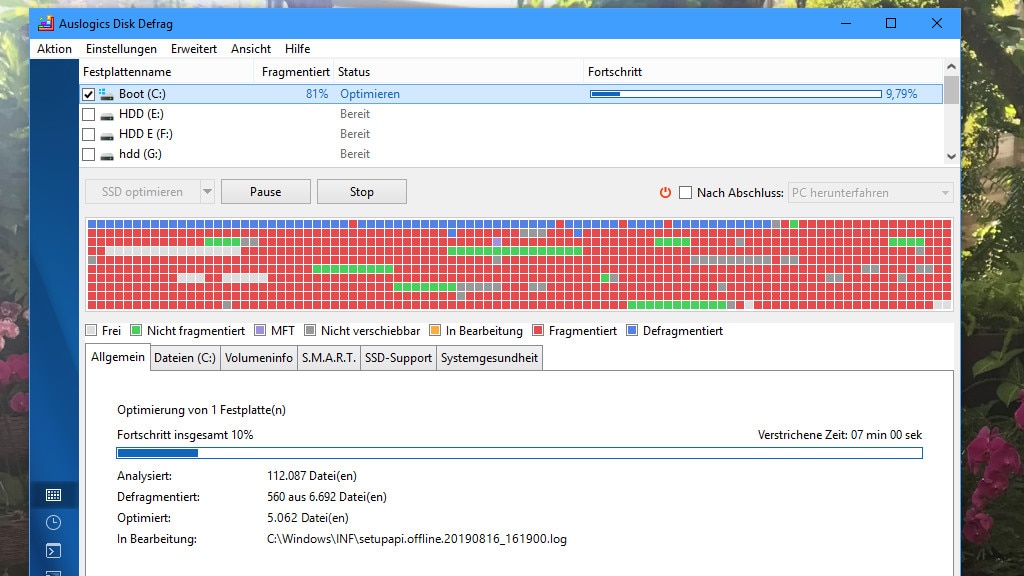Open the scheduler clock icon in sidebar
The image size is (1024, 576).
(54, 522)
